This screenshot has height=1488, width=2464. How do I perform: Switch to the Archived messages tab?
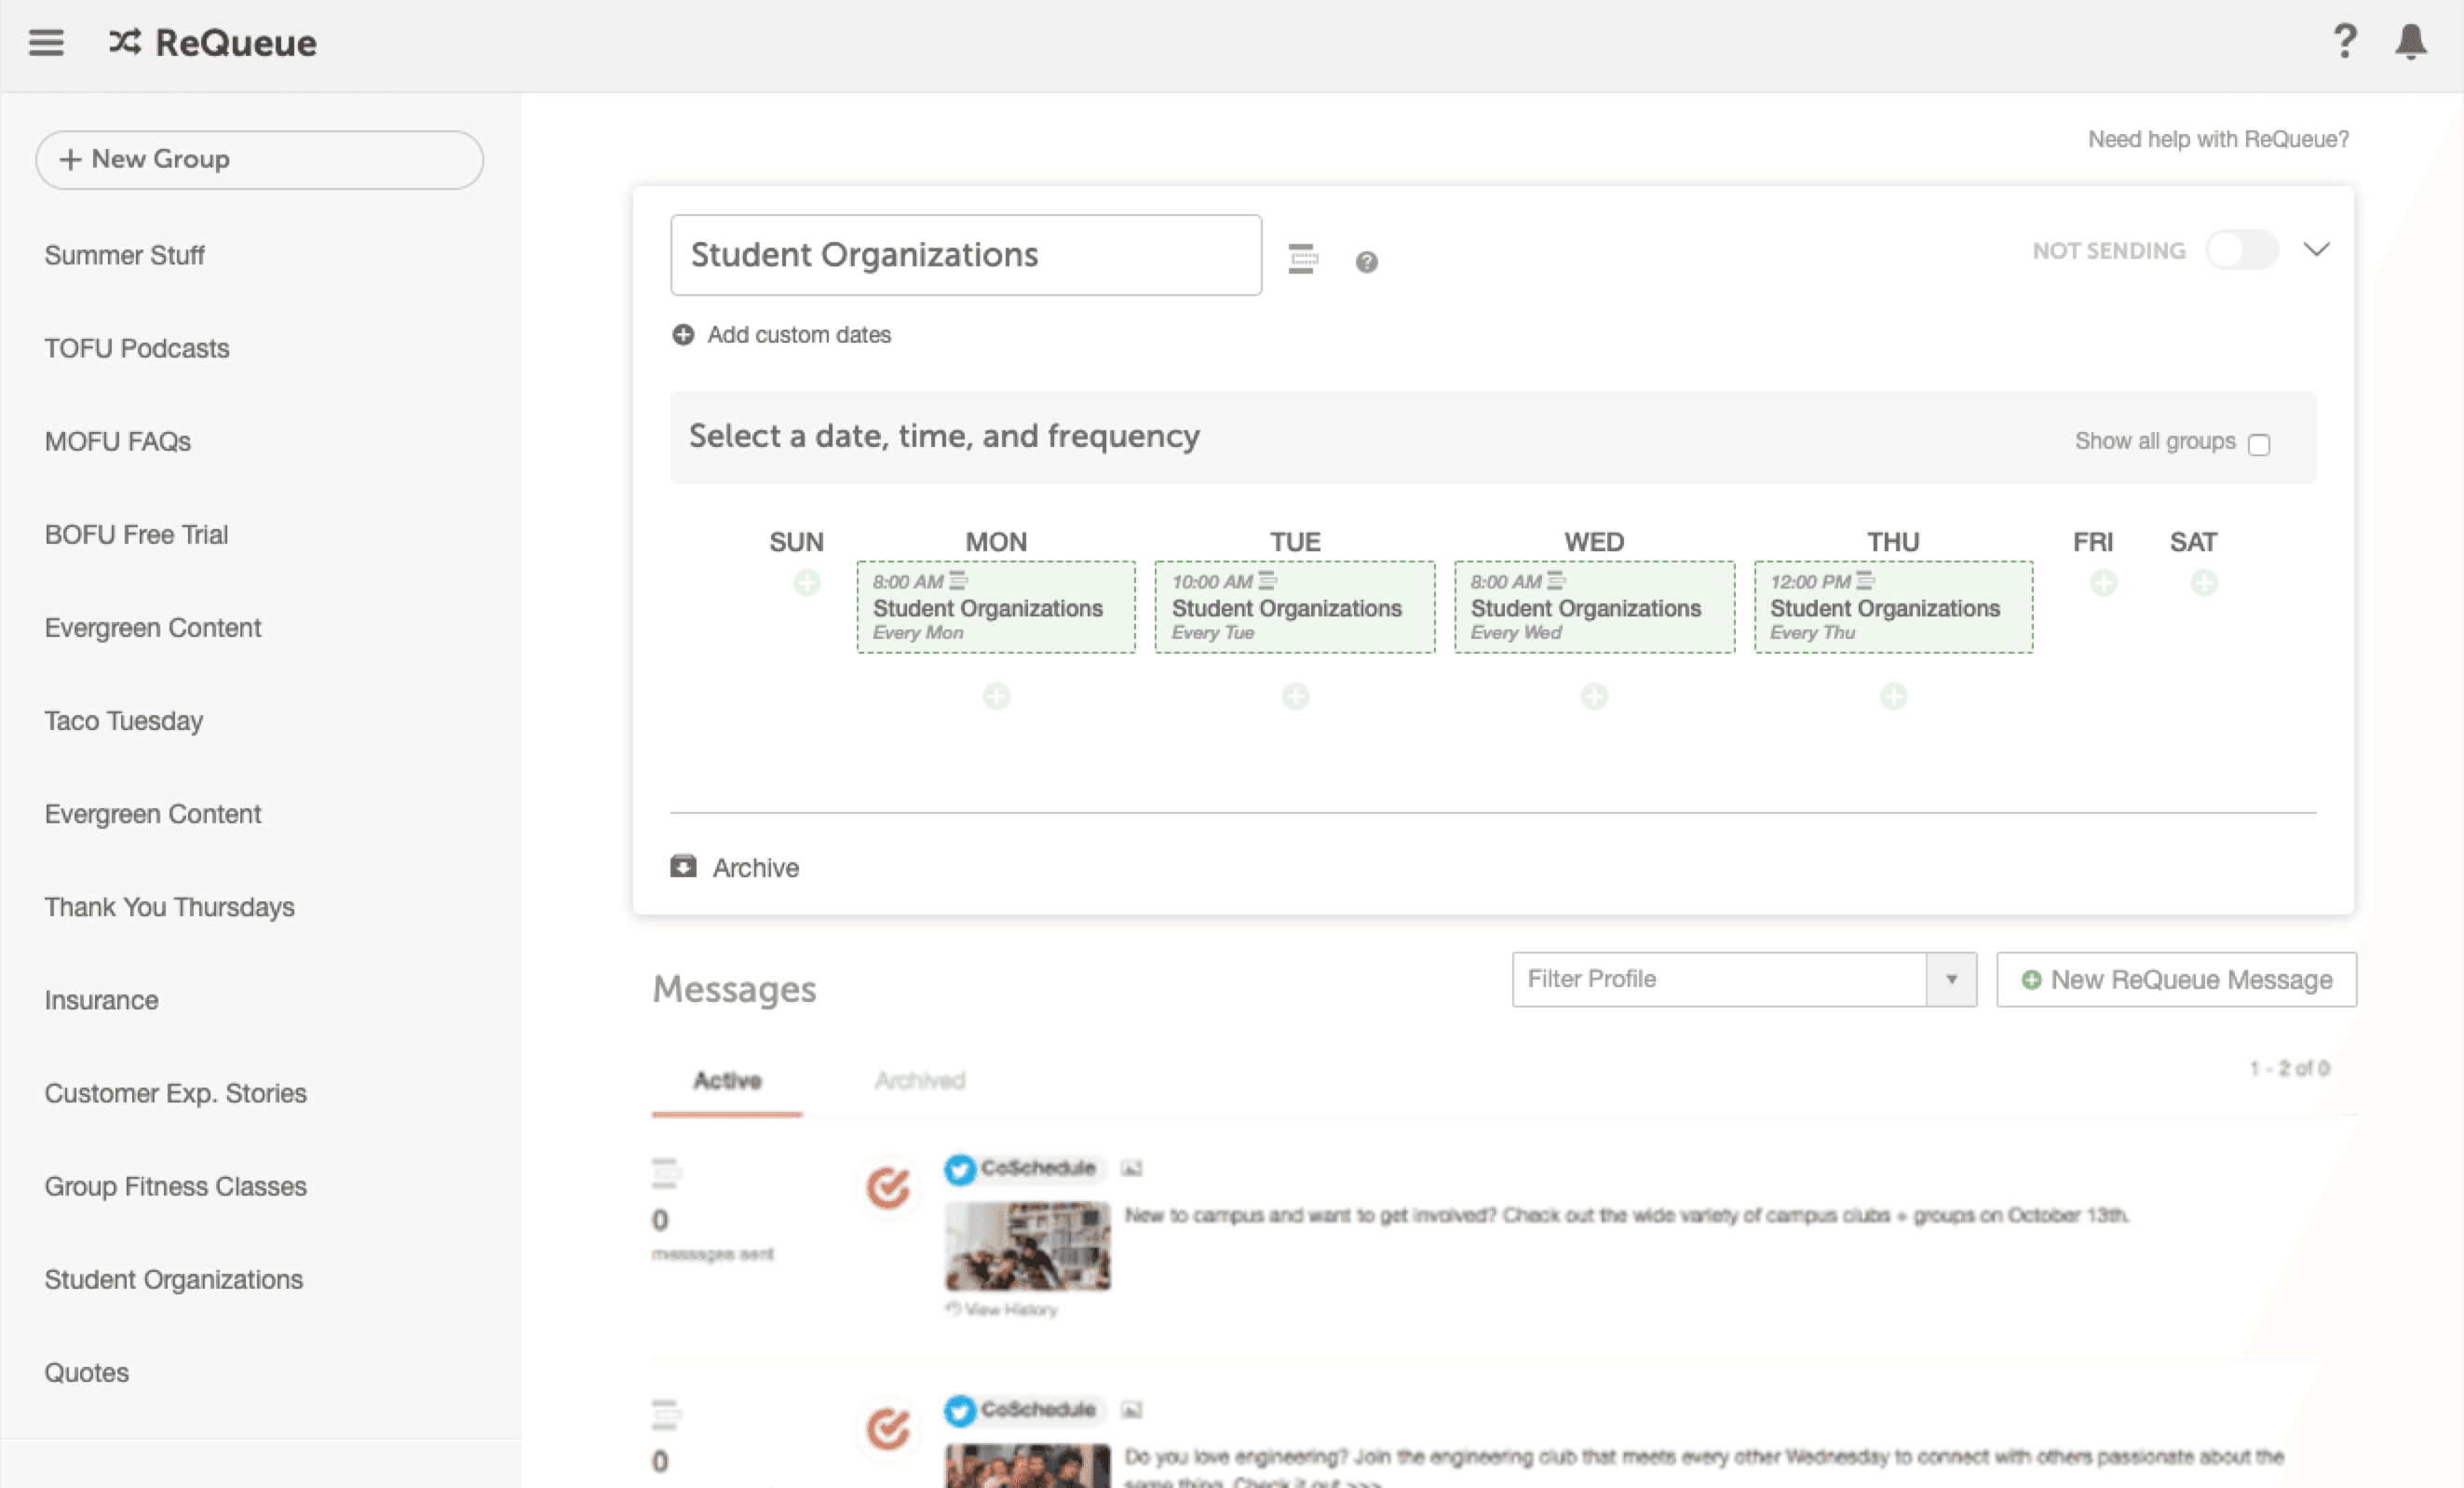pyautogui.click(x=920, y=1081)
